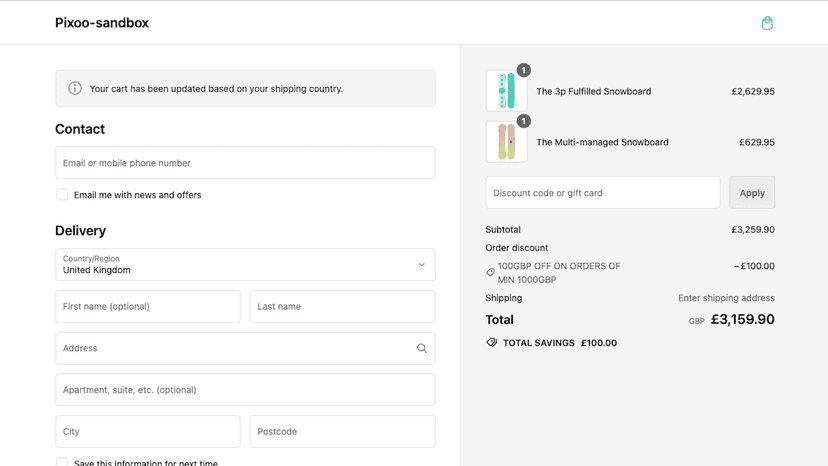828x466 pixels.
Task: Go to Pixoo-sandbox store home link
Action: click(x=102, y=23)
